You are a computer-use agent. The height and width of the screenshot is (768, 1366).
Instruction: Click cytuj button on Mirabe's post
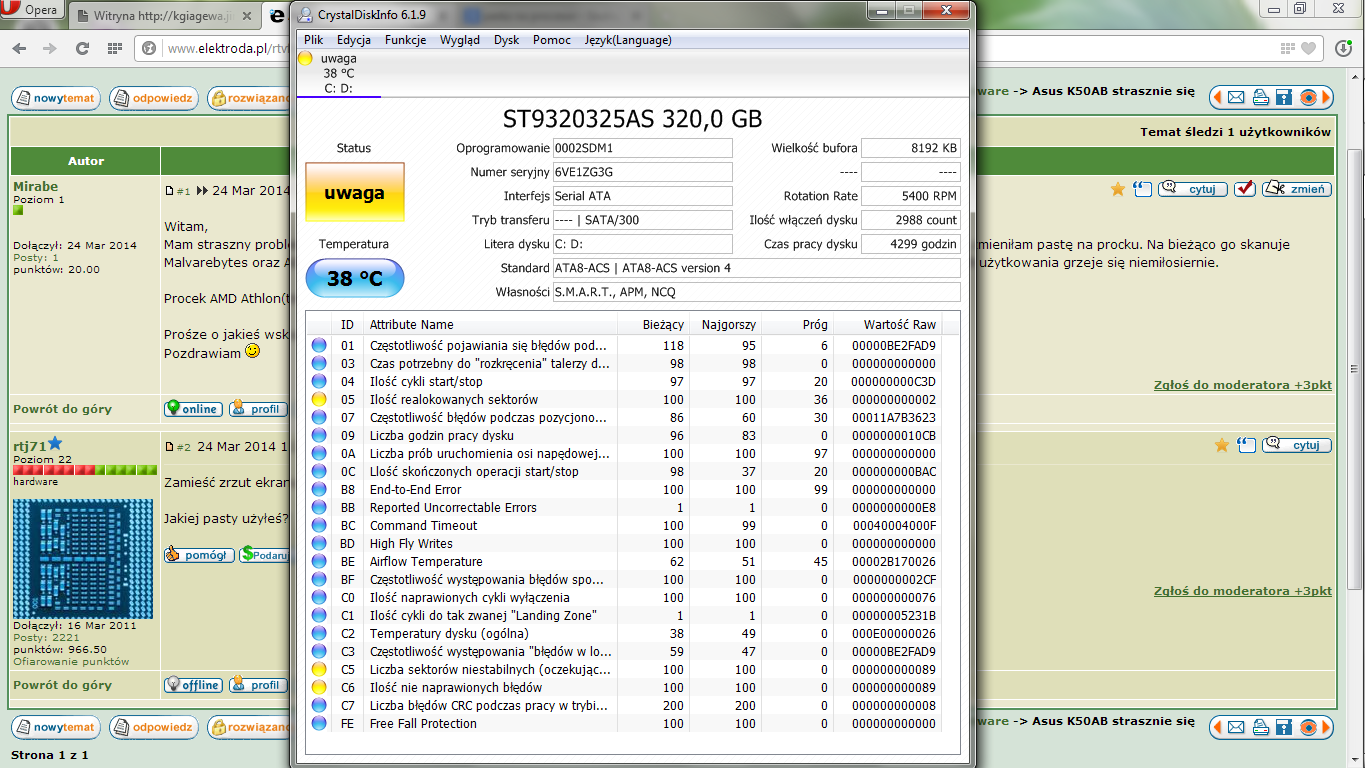1193,189
